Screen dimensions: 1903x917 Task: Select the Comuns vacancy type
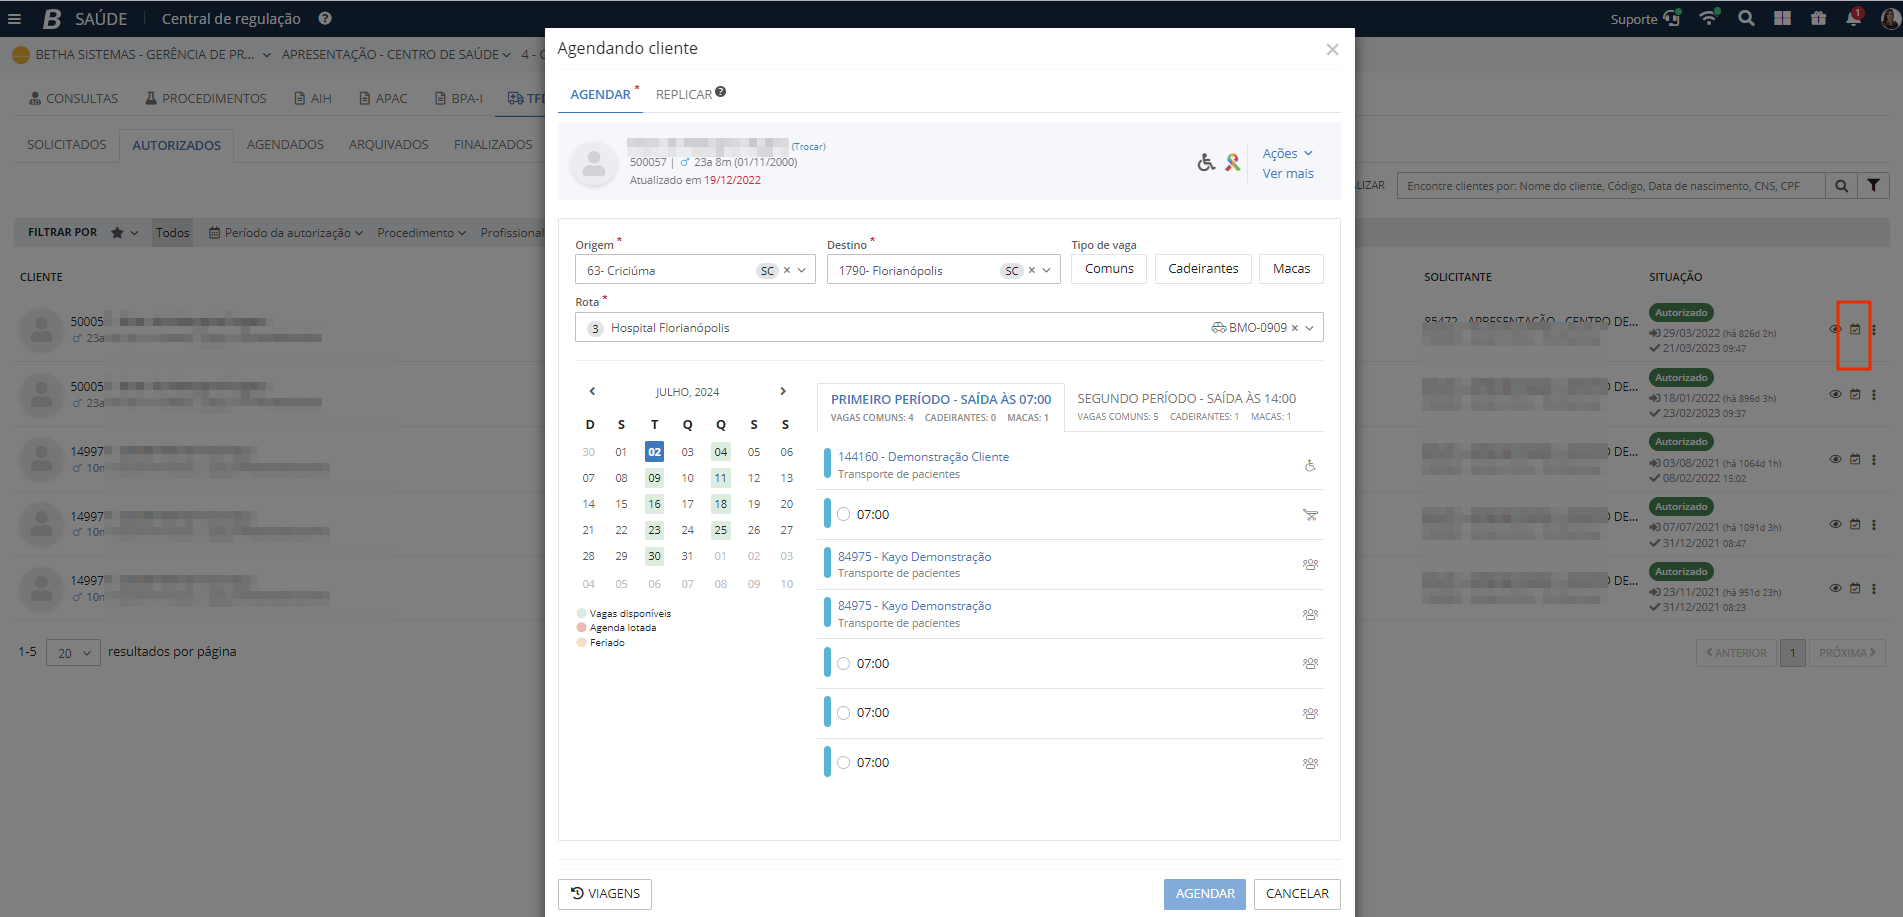tap(1109, 269)
